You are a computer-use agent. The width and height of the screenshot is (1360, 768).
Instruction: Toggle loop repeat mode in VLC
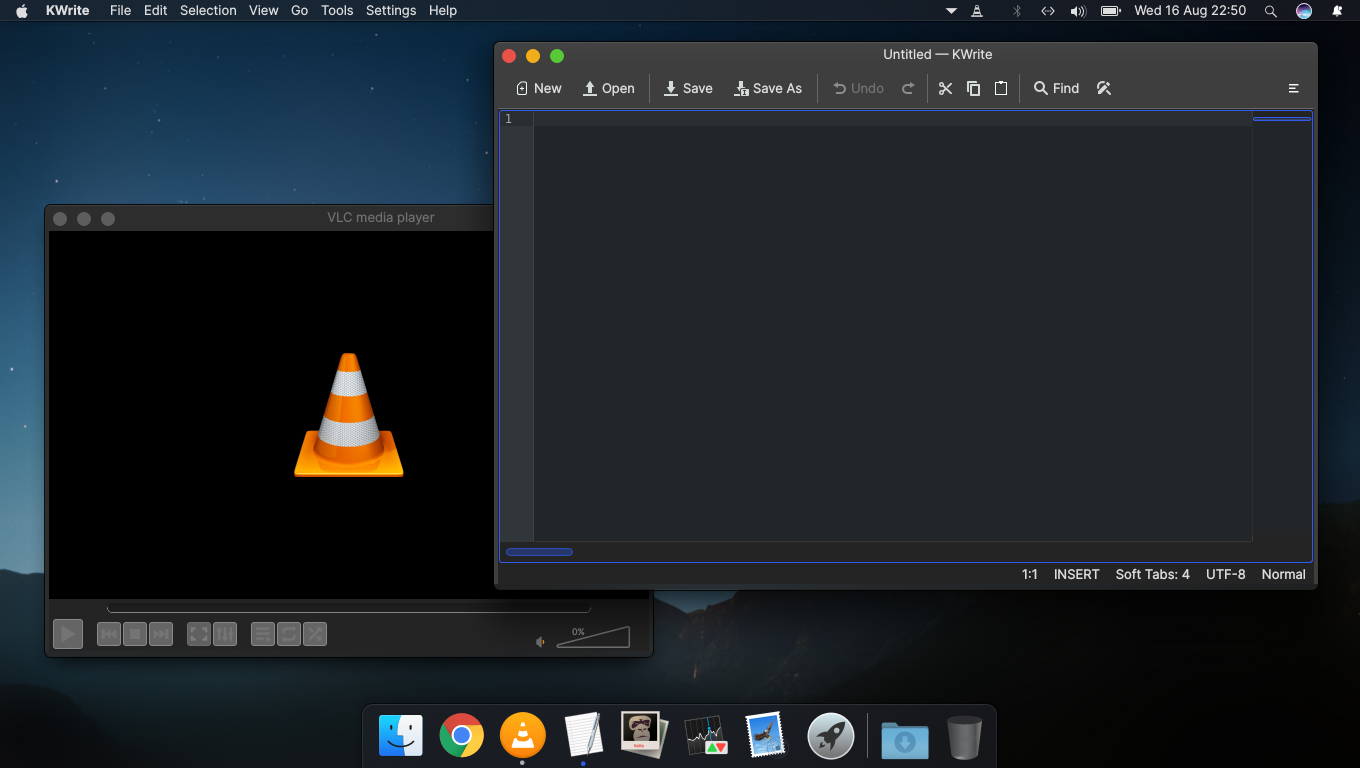[x=289, y=634]
